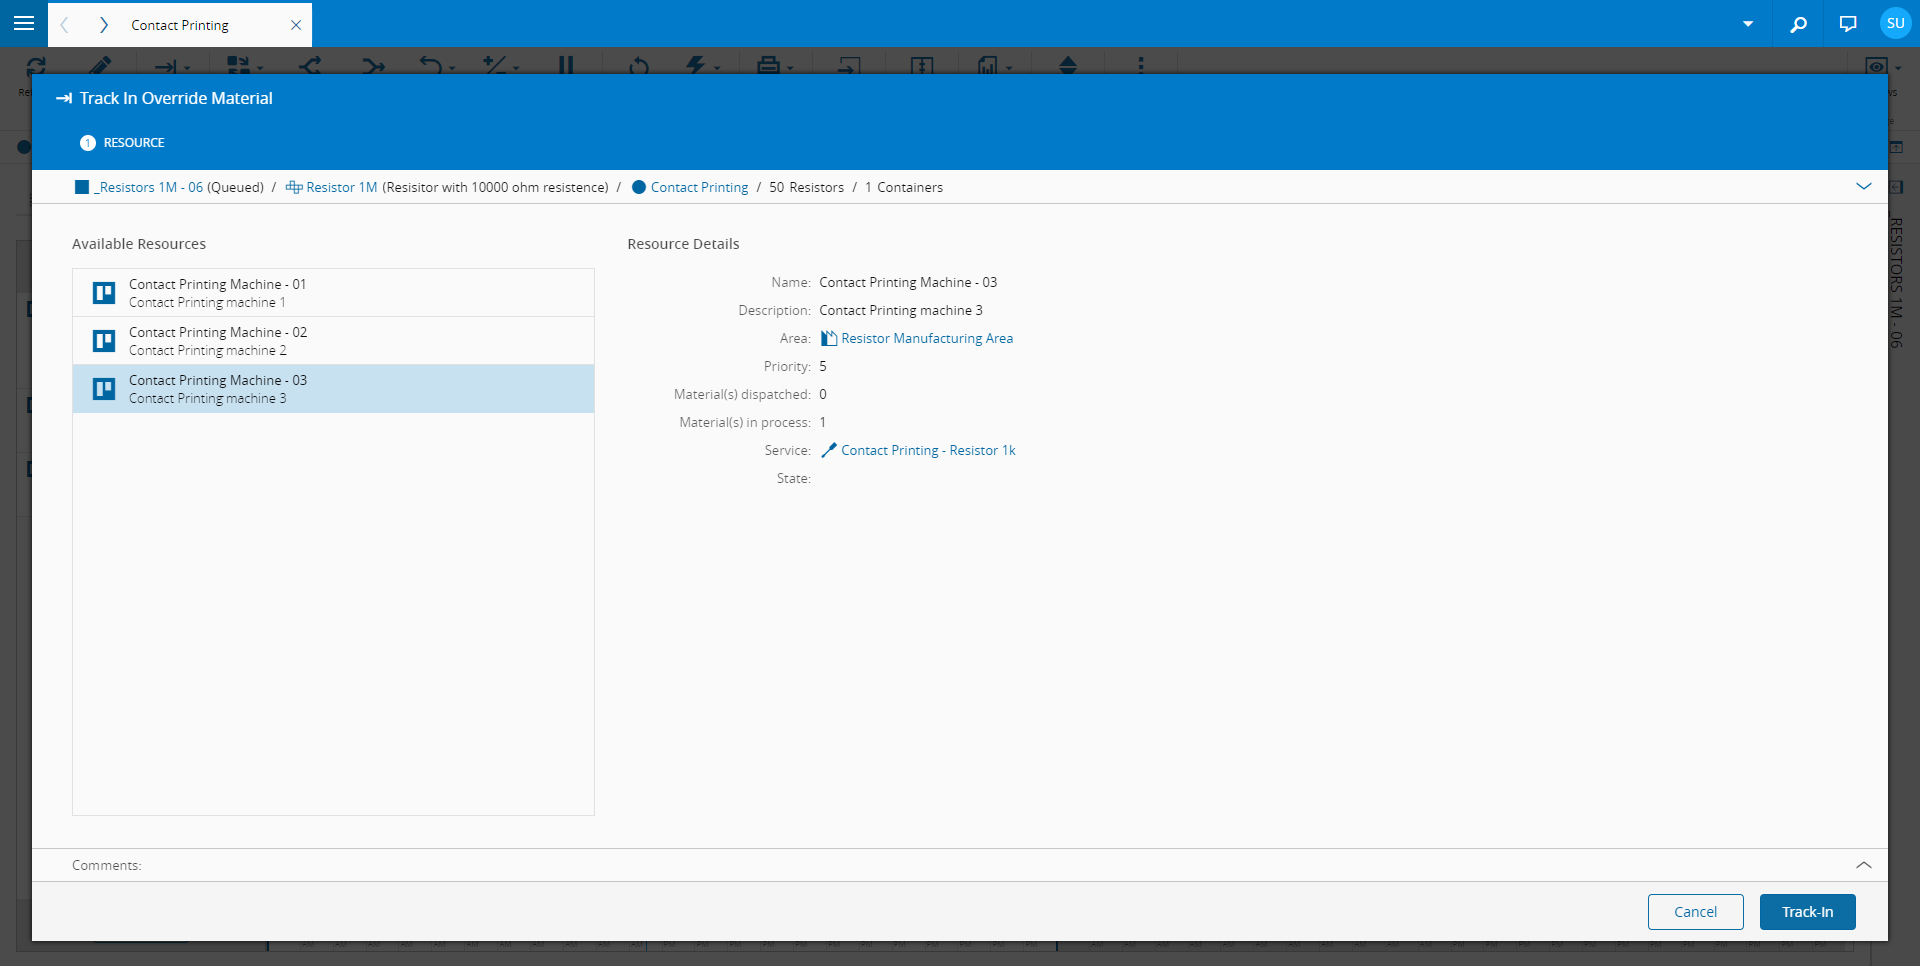1920x966 pixels.
Task: Click the forward navigation arrow
Action: pyautogui.click(x=103, y=25)
